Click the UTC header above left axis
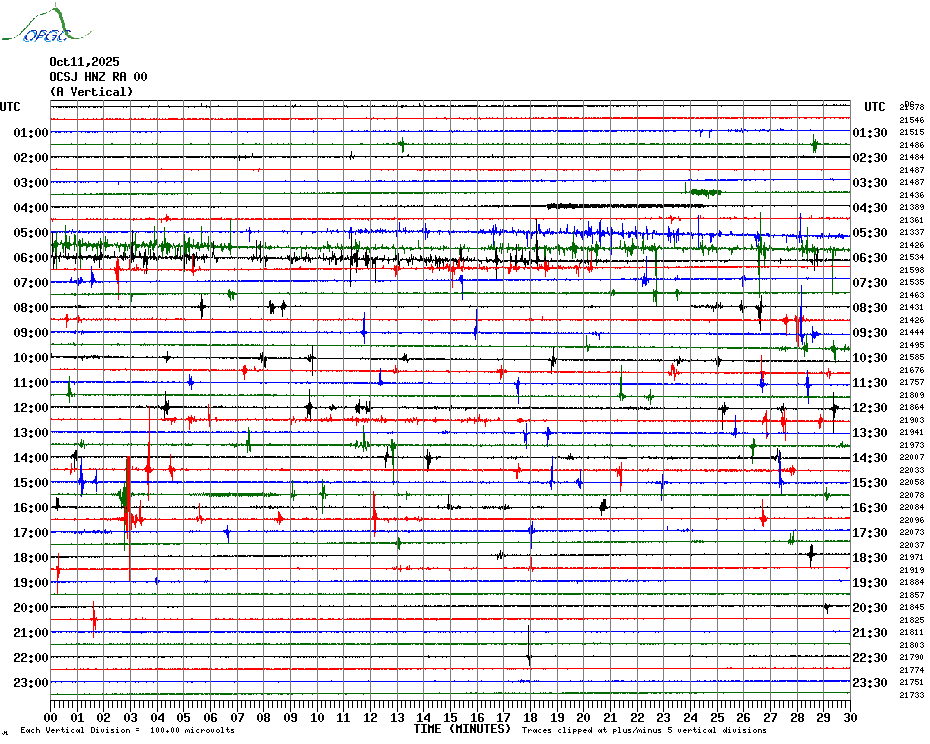This screenshot has width=930, height=744. pos(10,107)
